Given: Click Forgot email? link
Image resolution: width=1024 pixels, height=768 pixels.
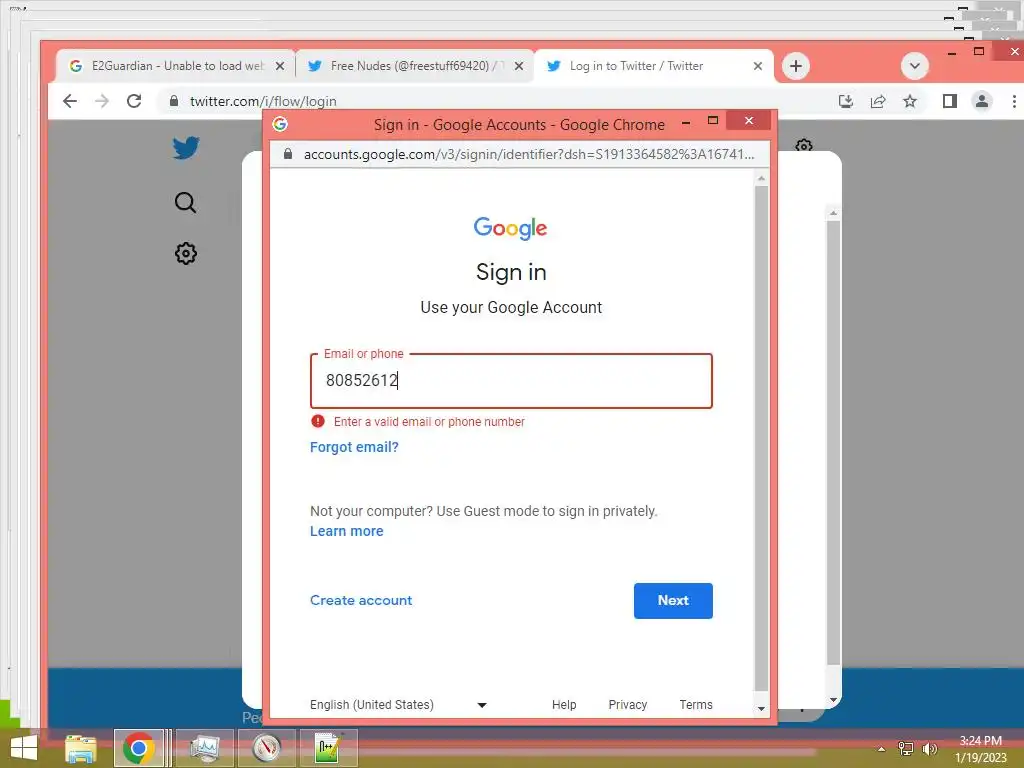Looking at the screenshot, I should 354,447.
